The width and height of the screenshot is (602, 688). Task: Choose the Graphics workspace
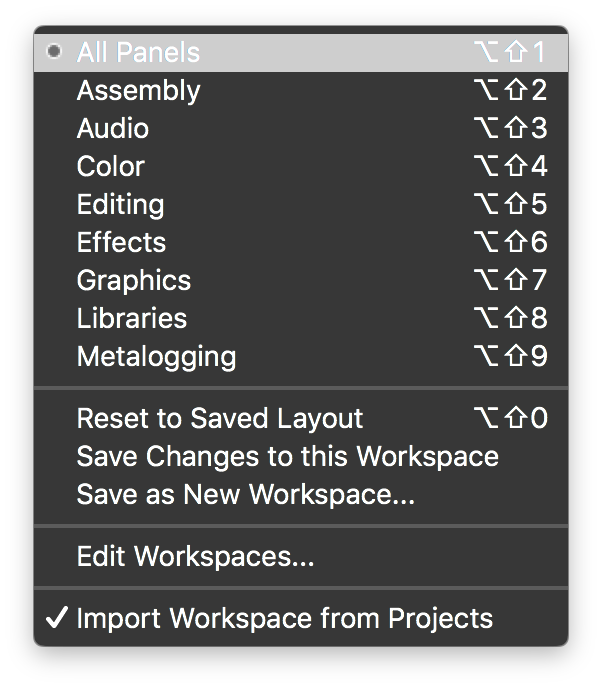(x=134, y=281)
